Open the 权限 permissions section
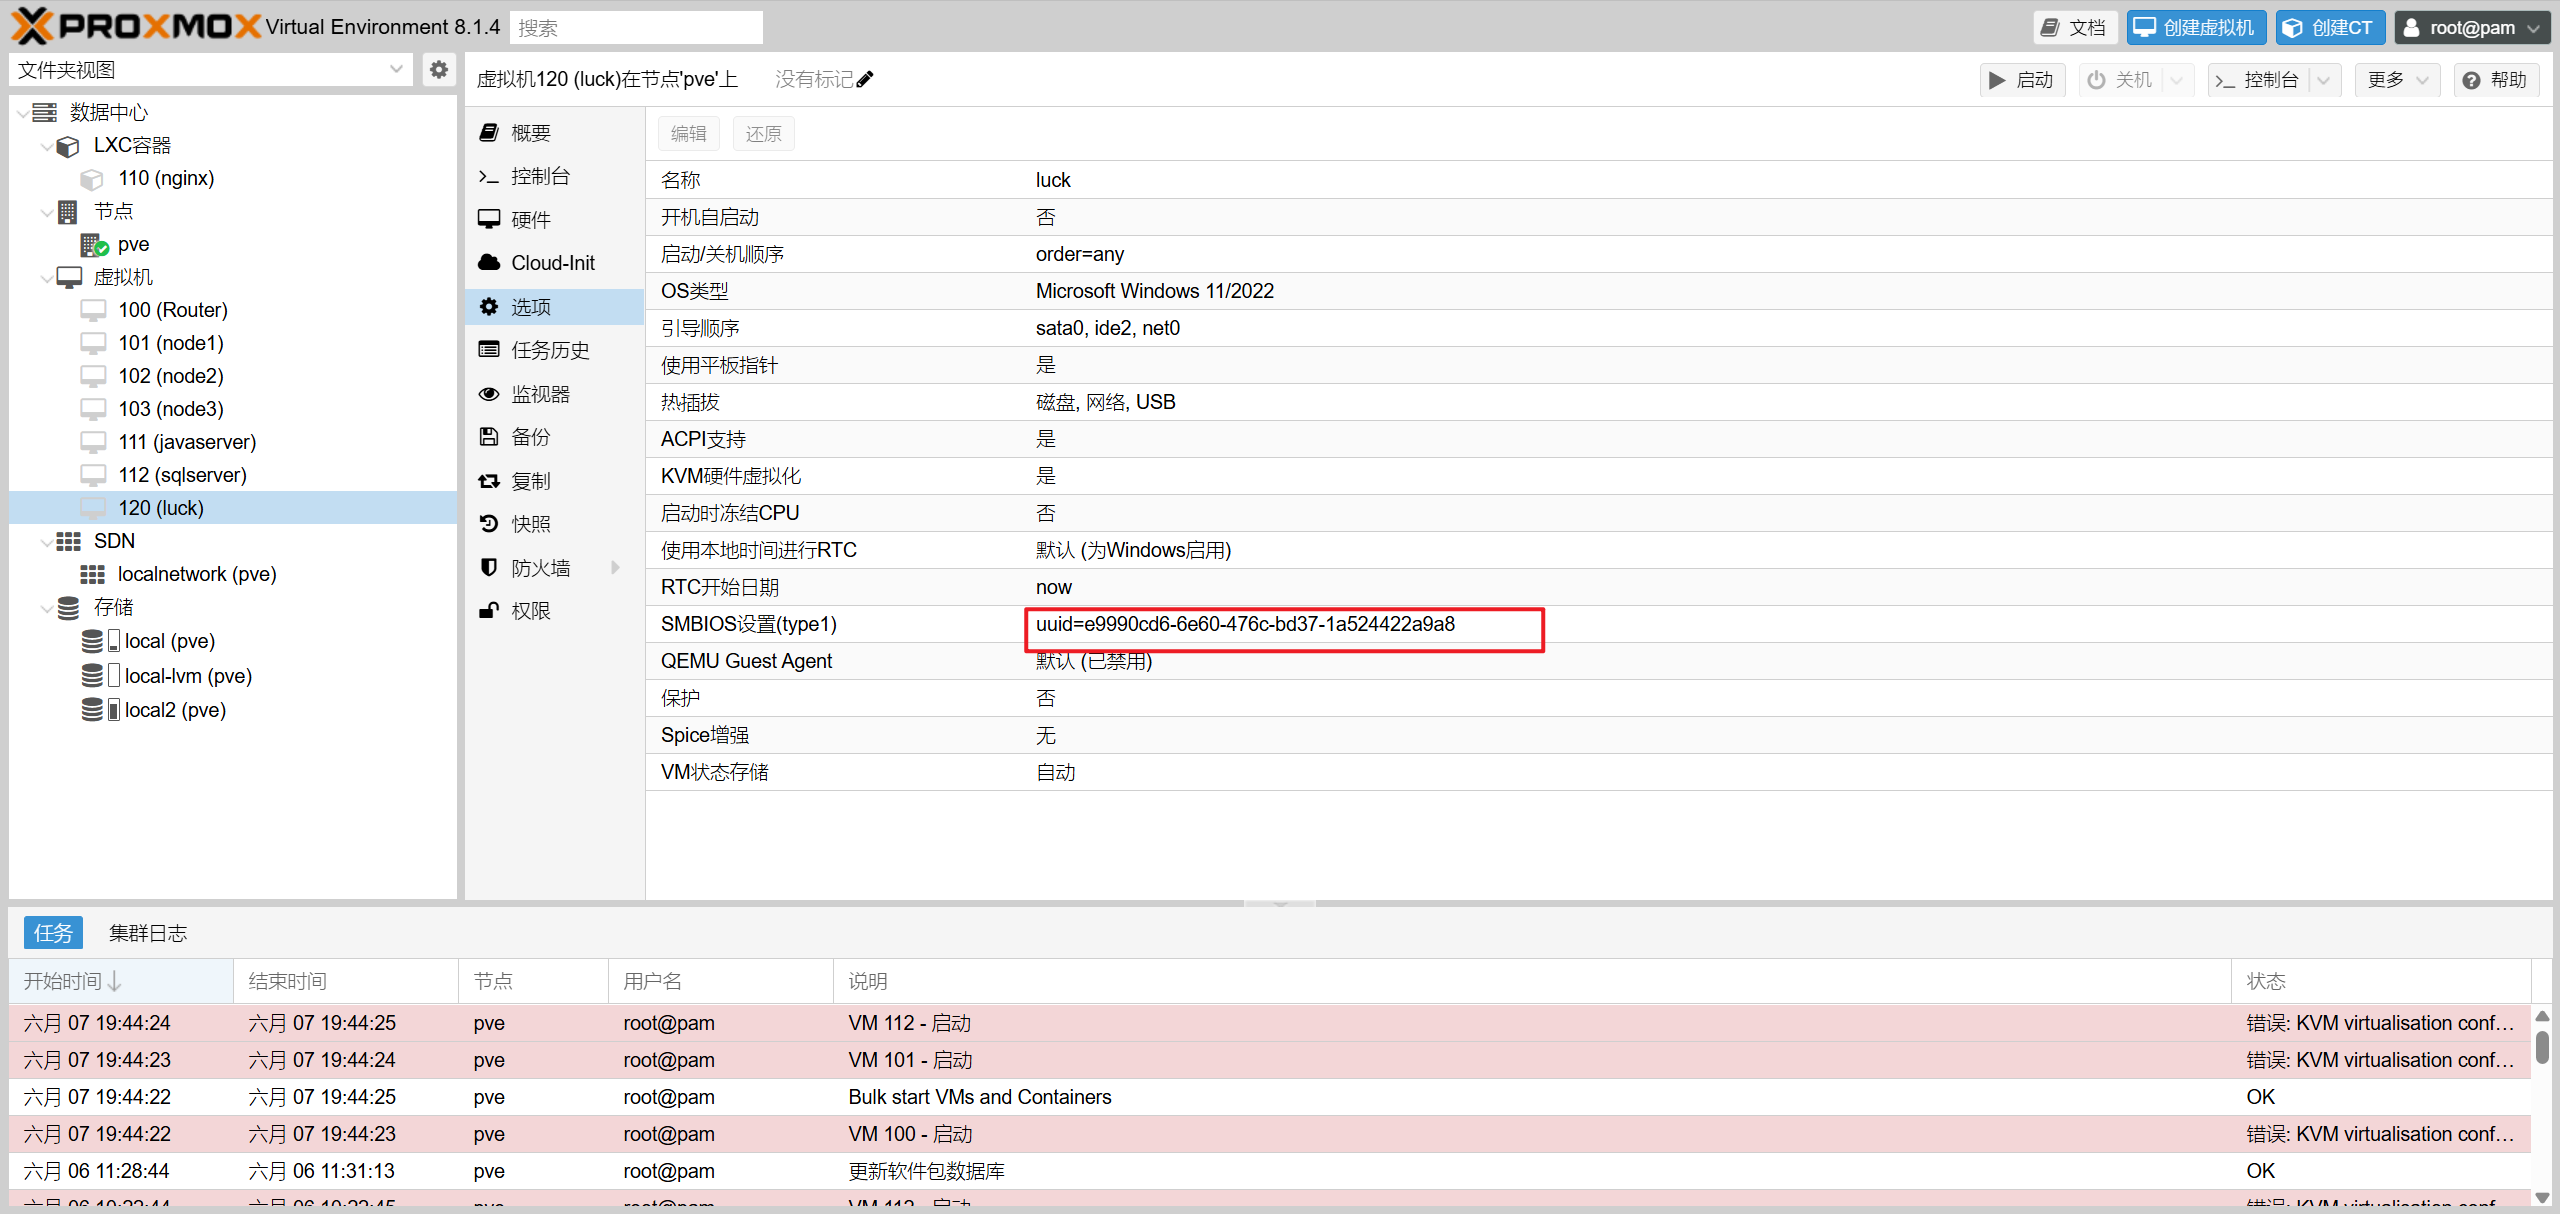The height and width of the screenshot is (1214, 2560). tap(530, 611)
